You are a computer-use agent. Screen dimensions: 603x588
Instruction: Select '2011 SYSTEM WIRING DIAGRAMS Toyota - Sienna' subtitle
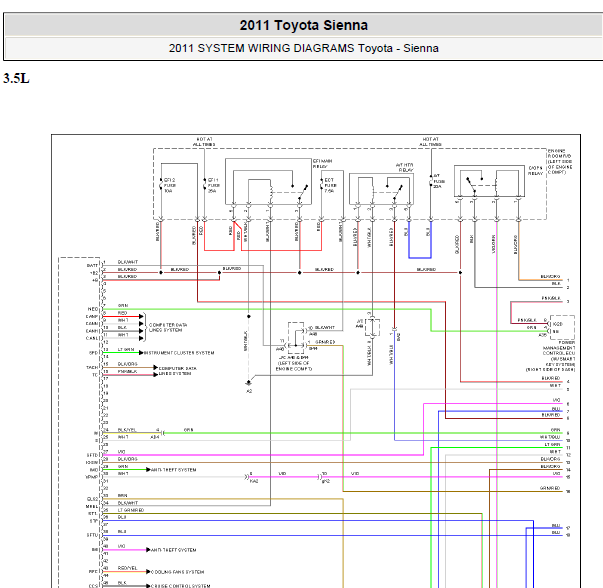303,48
